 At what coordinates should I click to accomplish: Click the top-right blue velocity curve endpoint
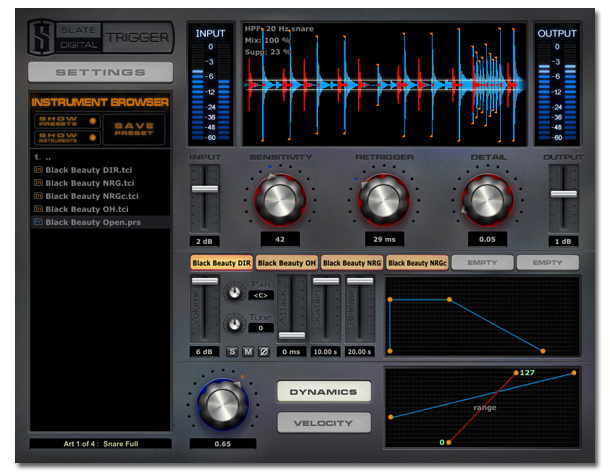click(x=574, y=373)
